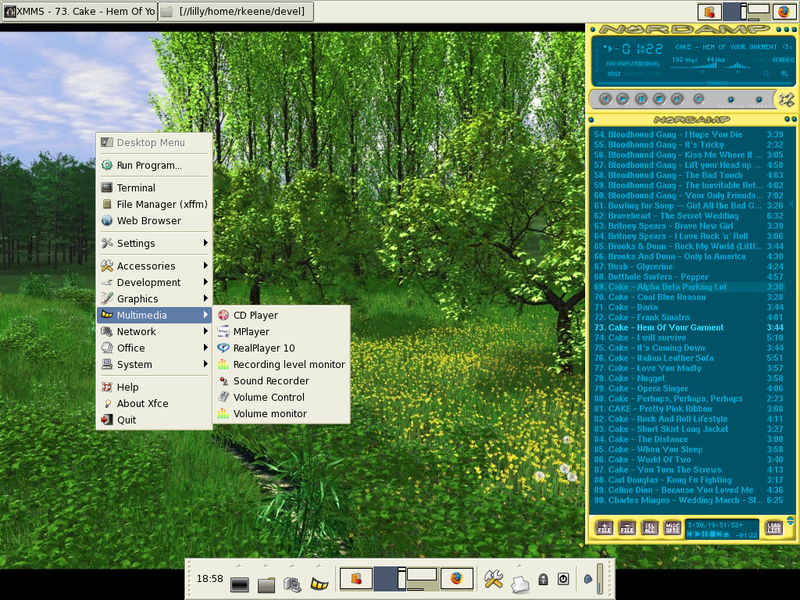Expand the Settings submenu arrow
This screenshot has width=800, height=600.
(x=205, y=243)
